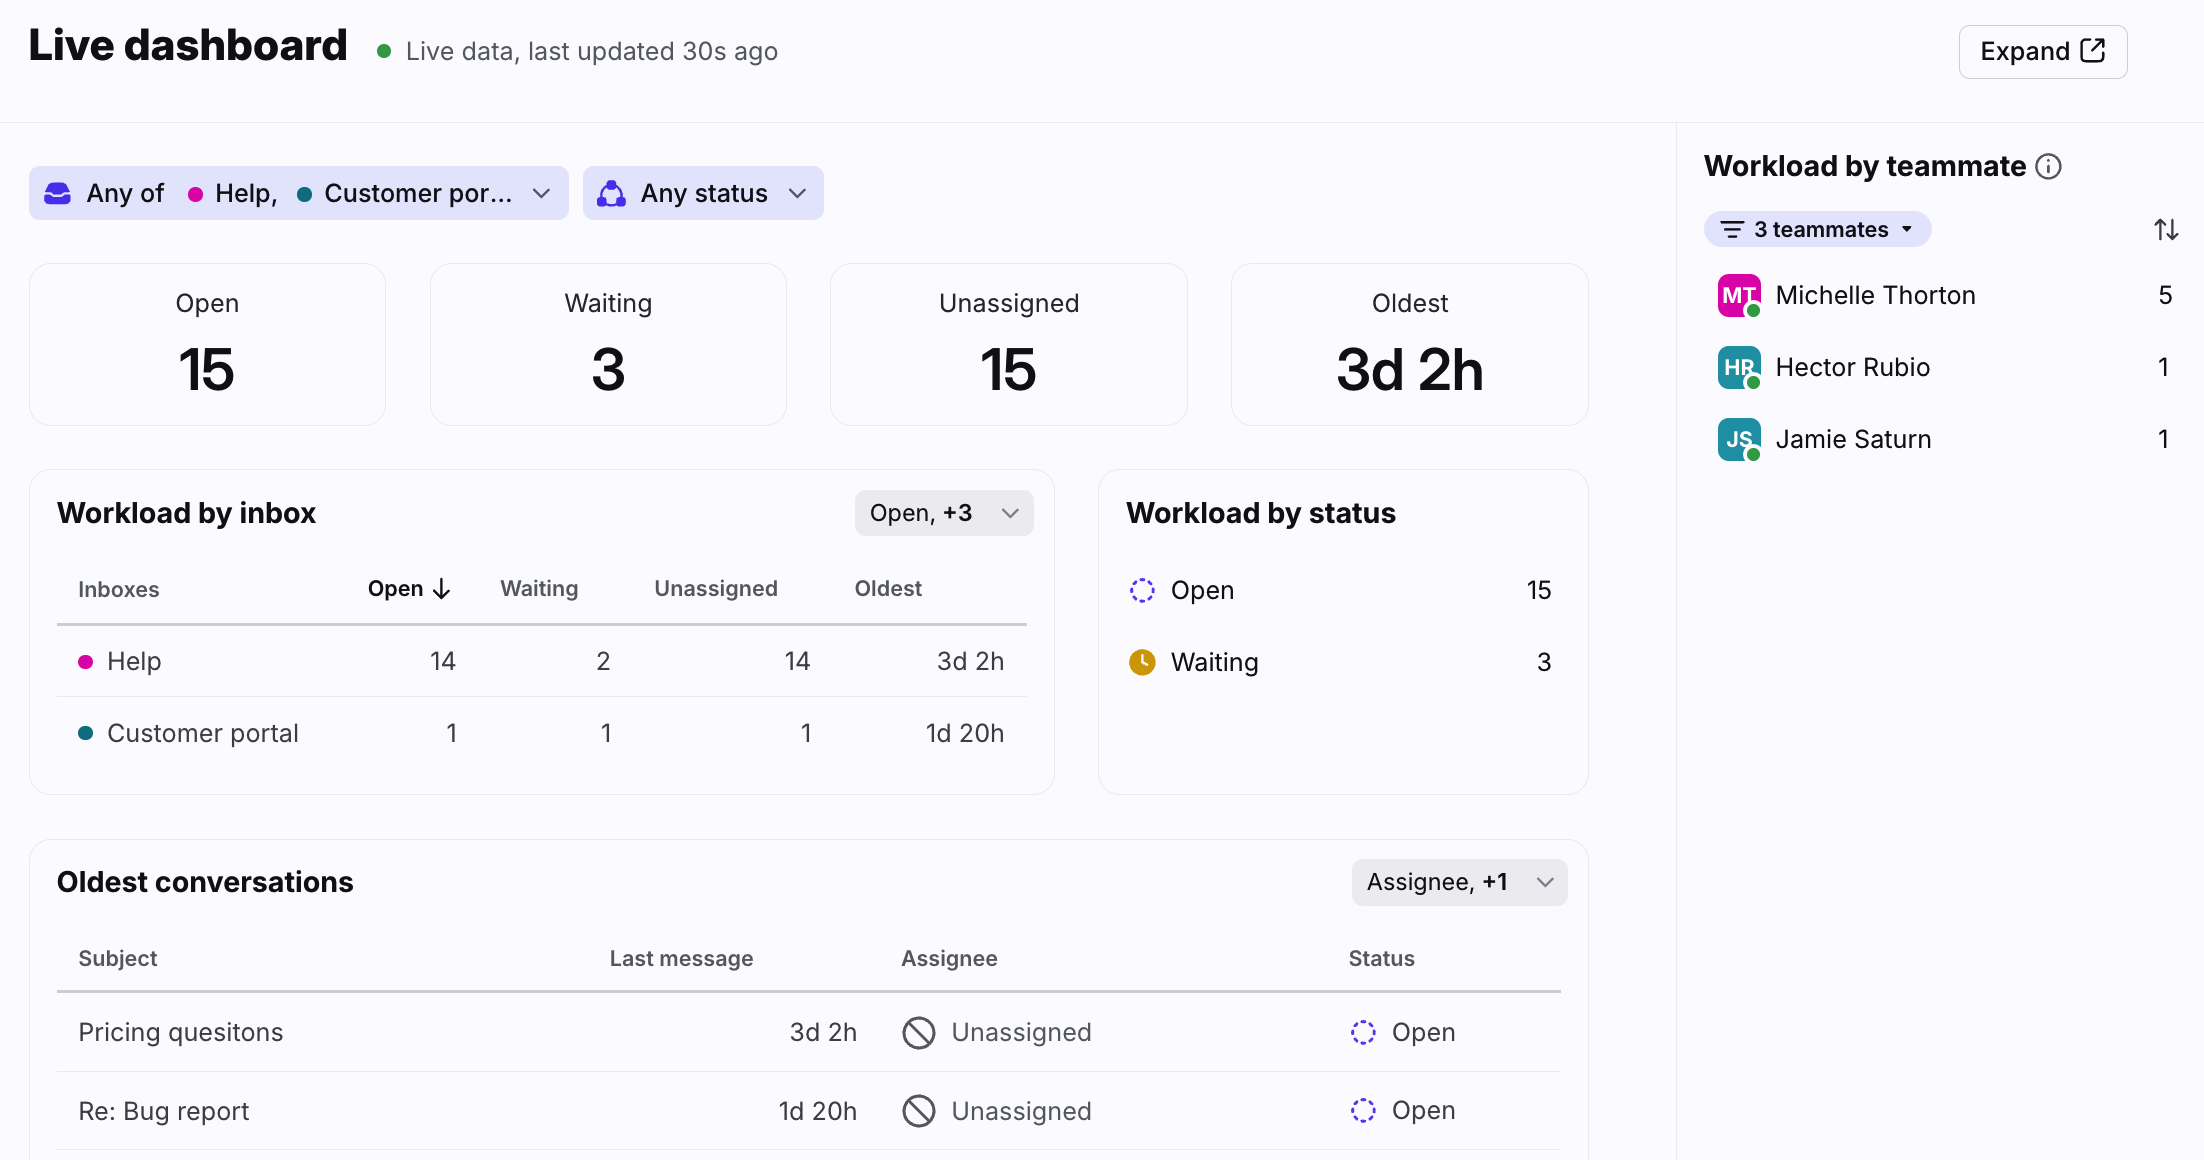Click Hector Rubio's HR avatar
This screenshot has width=2204, height=1160.
[x=1739, y=368]
